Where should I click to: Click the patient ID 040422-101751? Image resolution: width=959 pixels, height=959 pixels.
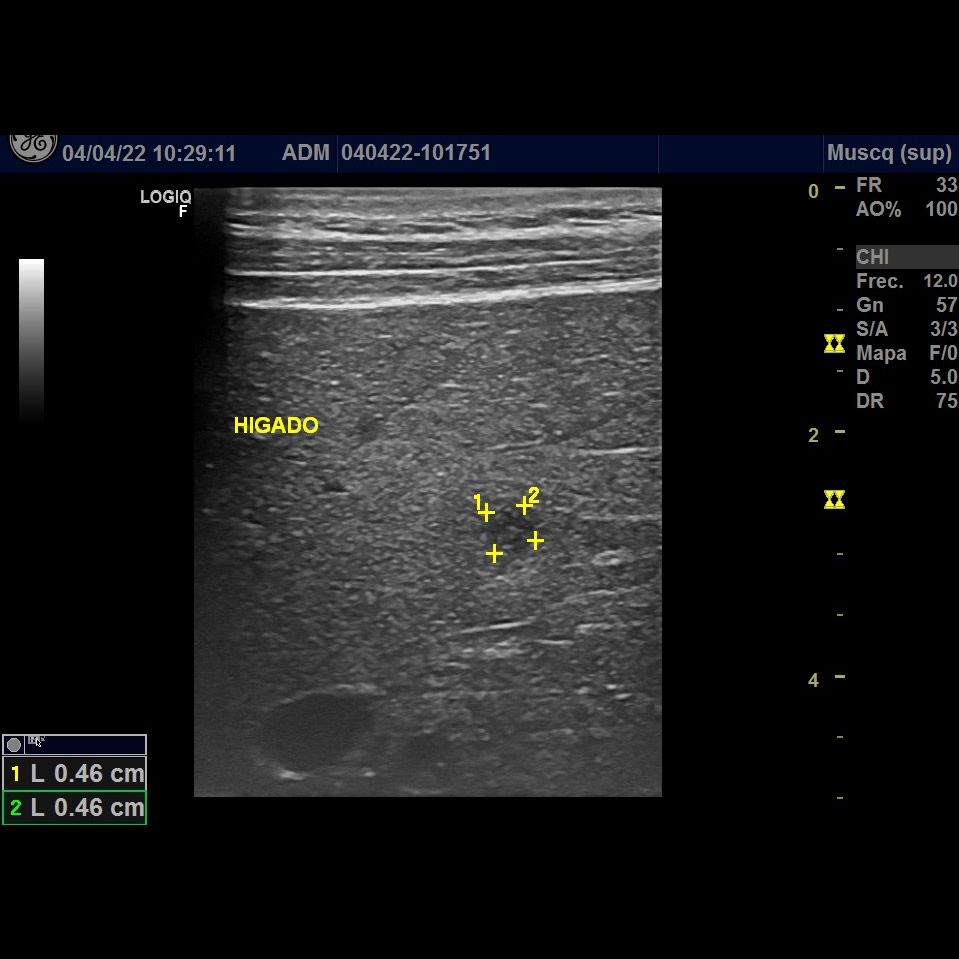pos(416,153)
